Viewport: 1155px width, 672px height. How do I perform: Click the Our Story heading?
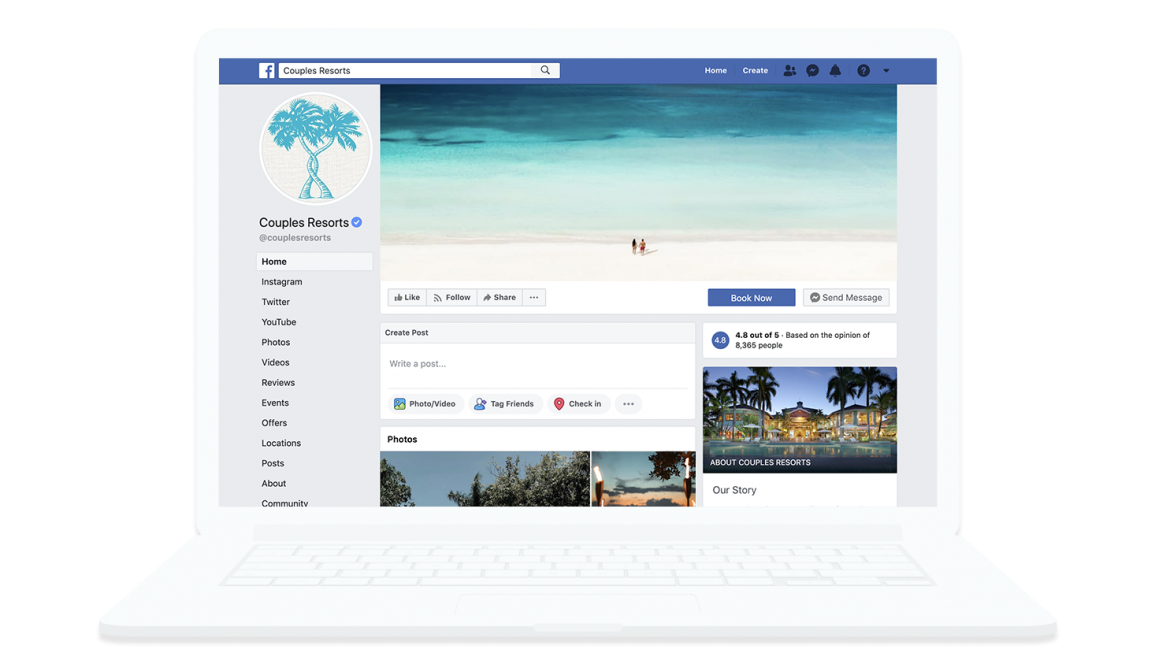pyautogui.click(x=734, y=490)
